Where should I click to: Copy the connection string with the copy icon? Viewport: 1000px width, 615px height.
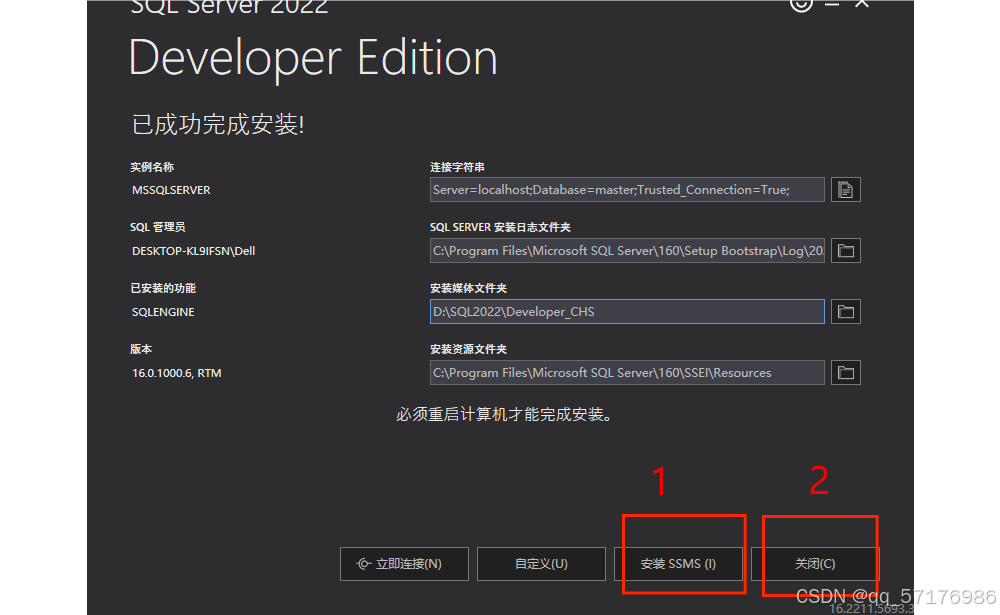click(x=846, y=190)
